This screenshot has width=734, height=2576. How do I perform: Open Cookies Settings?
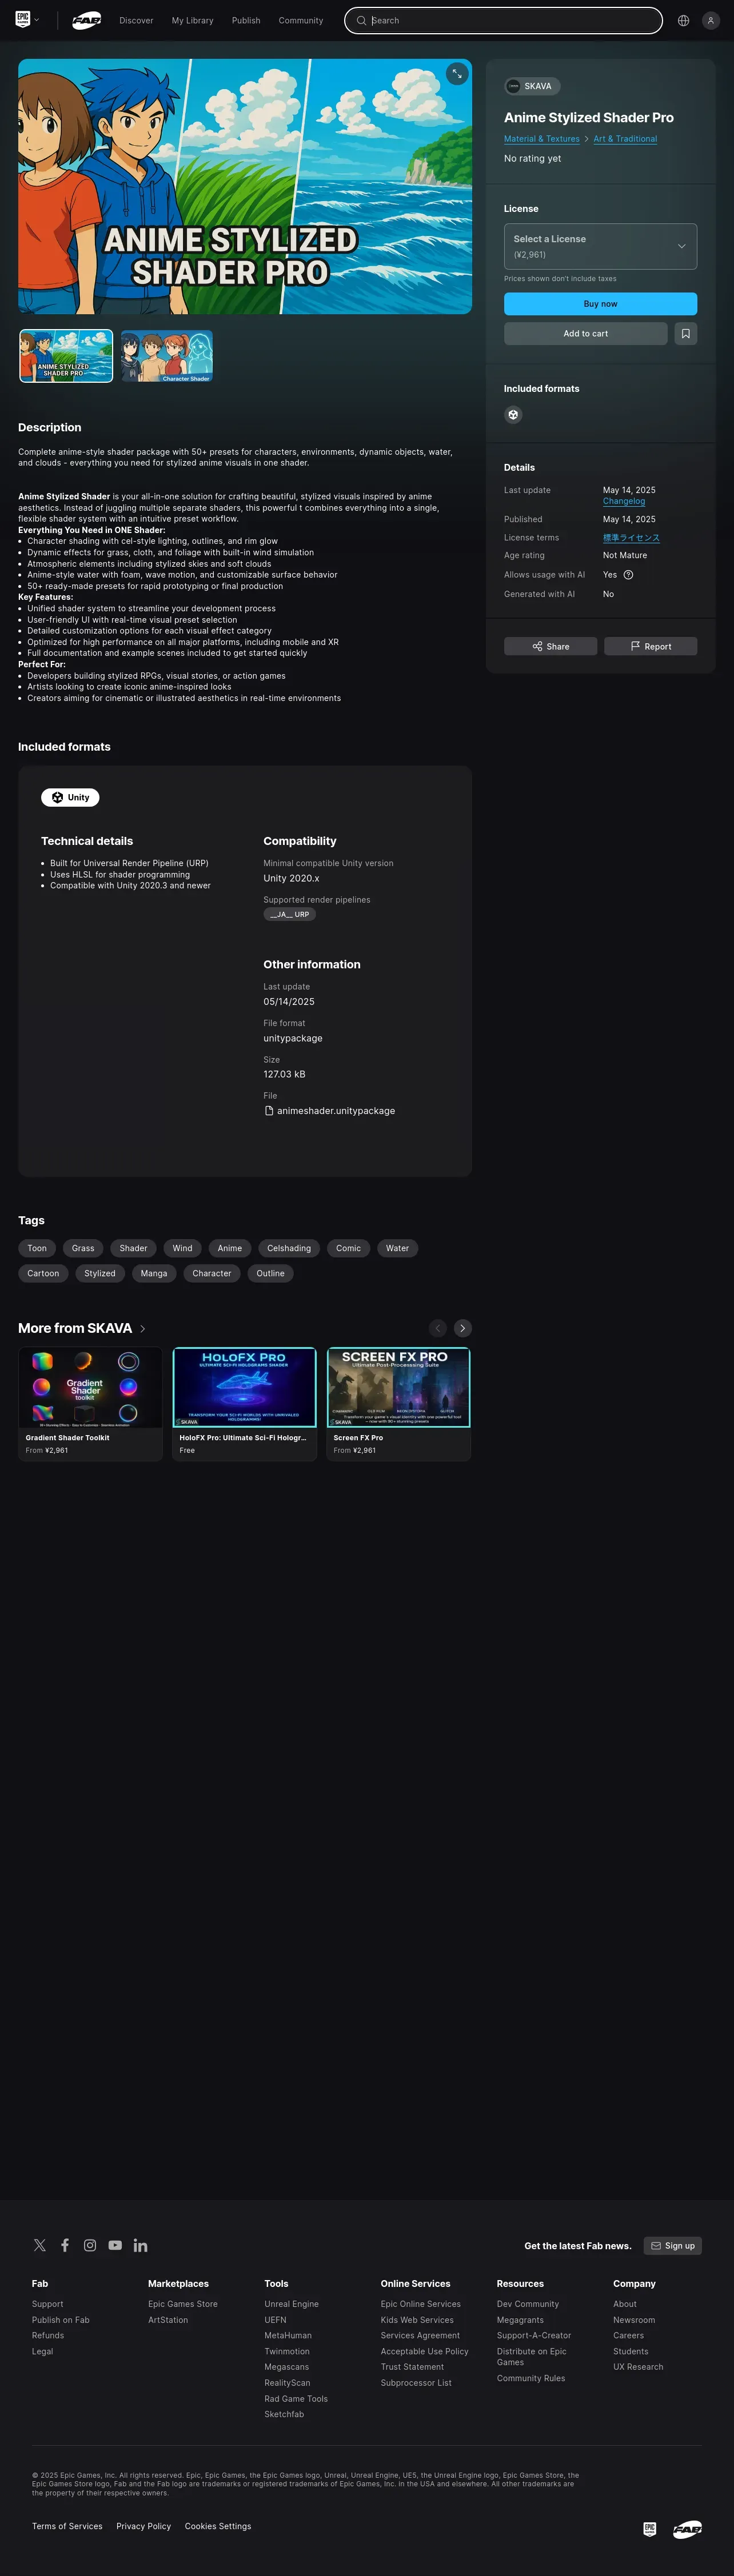pos(218,2526)
